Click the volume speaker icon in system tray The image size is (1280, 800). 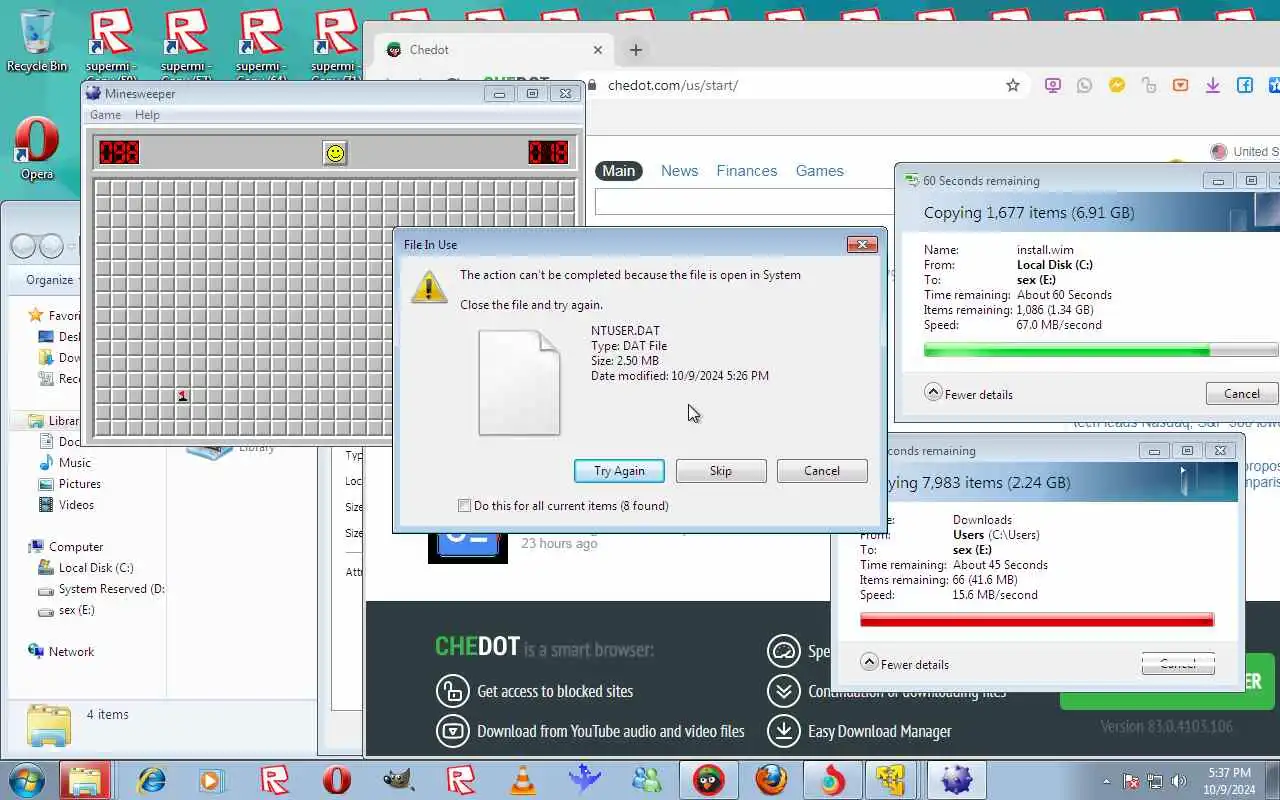point(1179,781)
